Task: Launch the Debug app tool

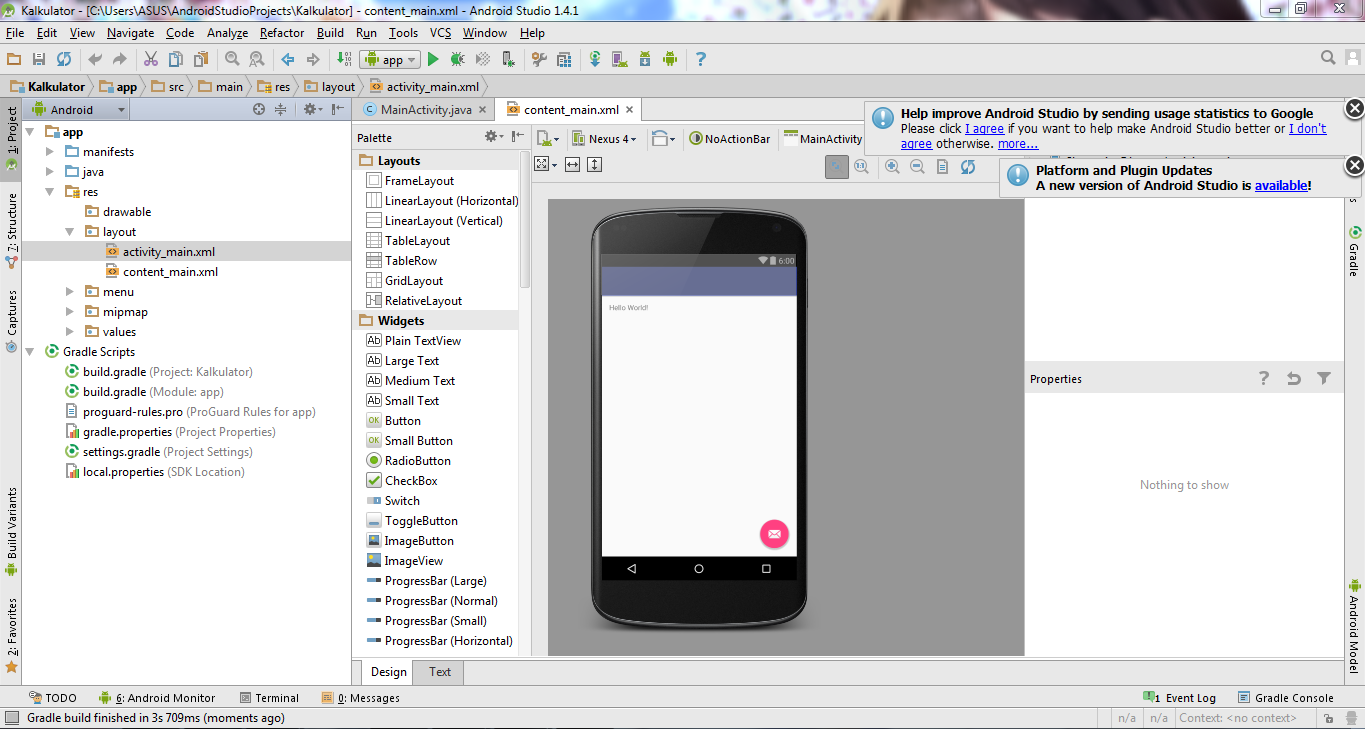Action: (x=456, y=59)
